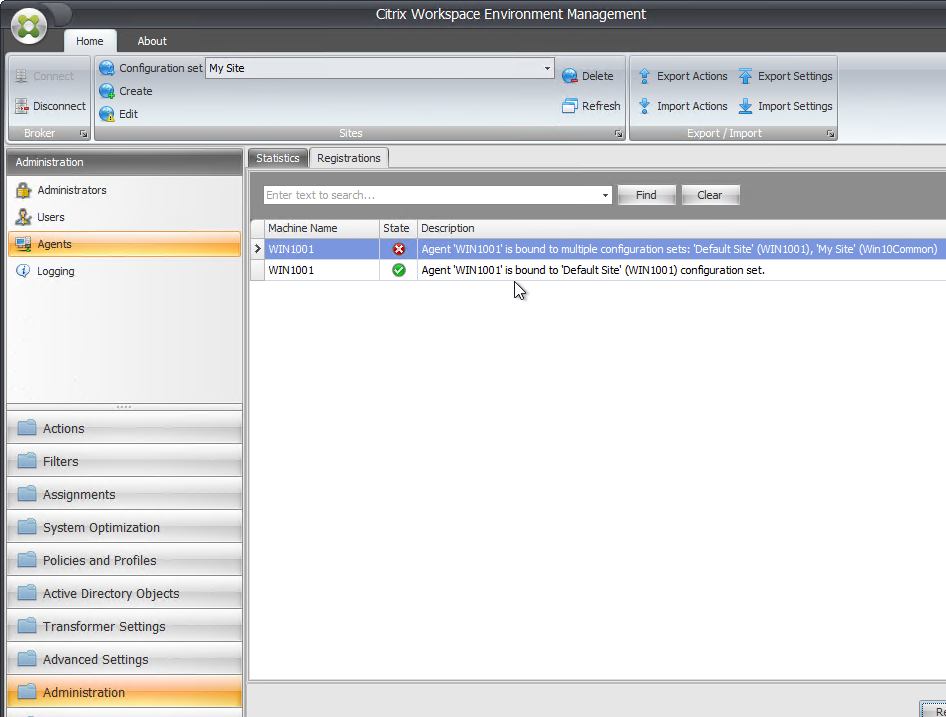This screenshot has width=946, height=717.
Task: Click the Administrators lock icon
Action: click(x=24, y=190)
